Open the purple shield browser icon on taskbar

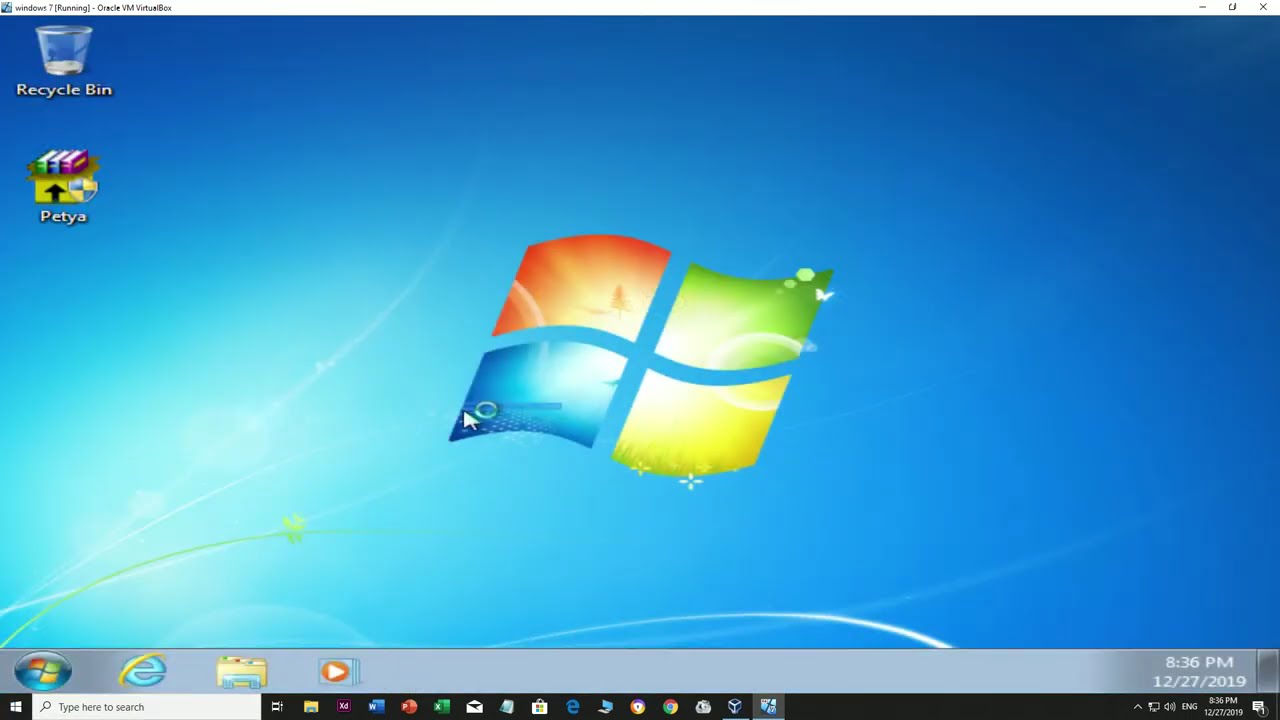(637, 707)
